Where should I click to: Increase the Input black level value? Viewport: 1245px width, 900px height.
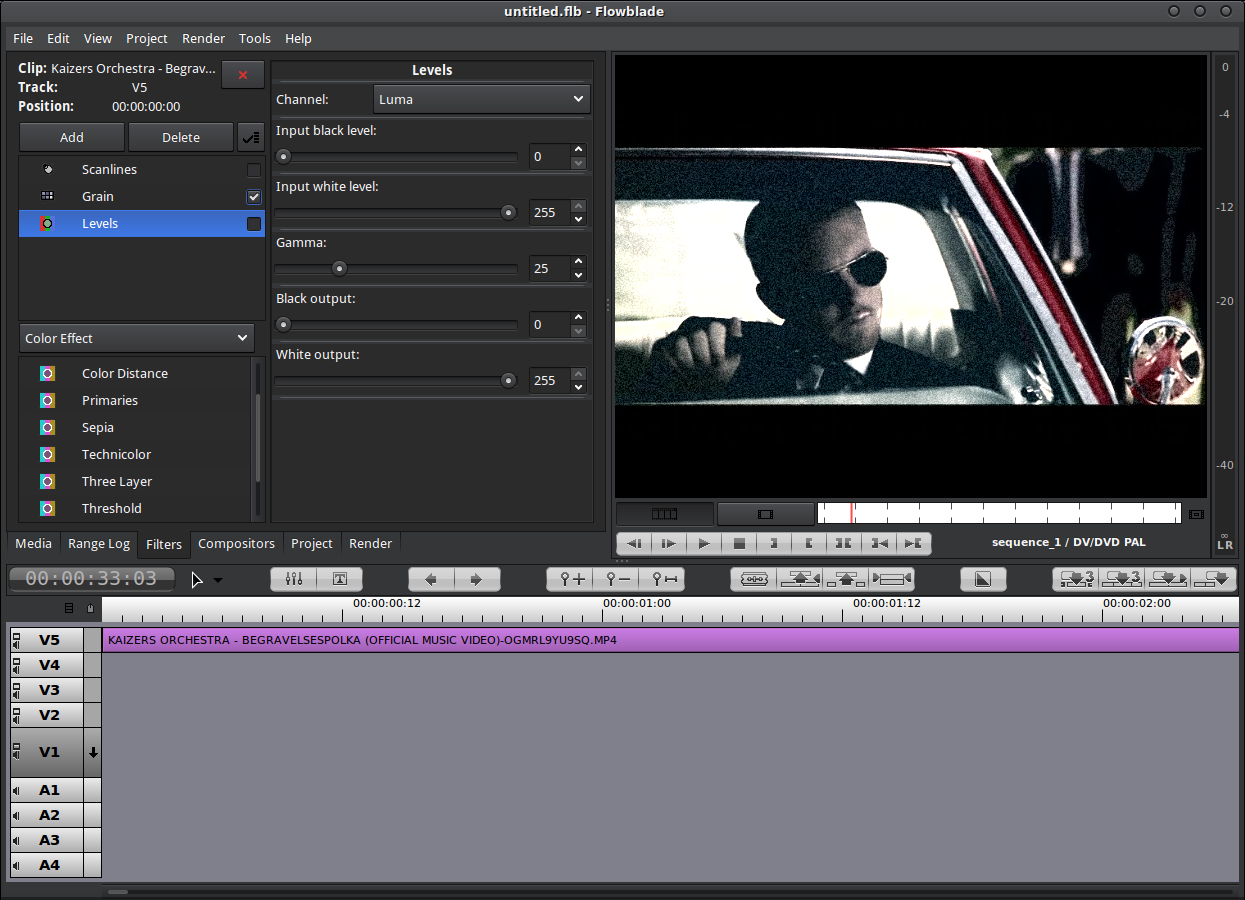[578, 151]
